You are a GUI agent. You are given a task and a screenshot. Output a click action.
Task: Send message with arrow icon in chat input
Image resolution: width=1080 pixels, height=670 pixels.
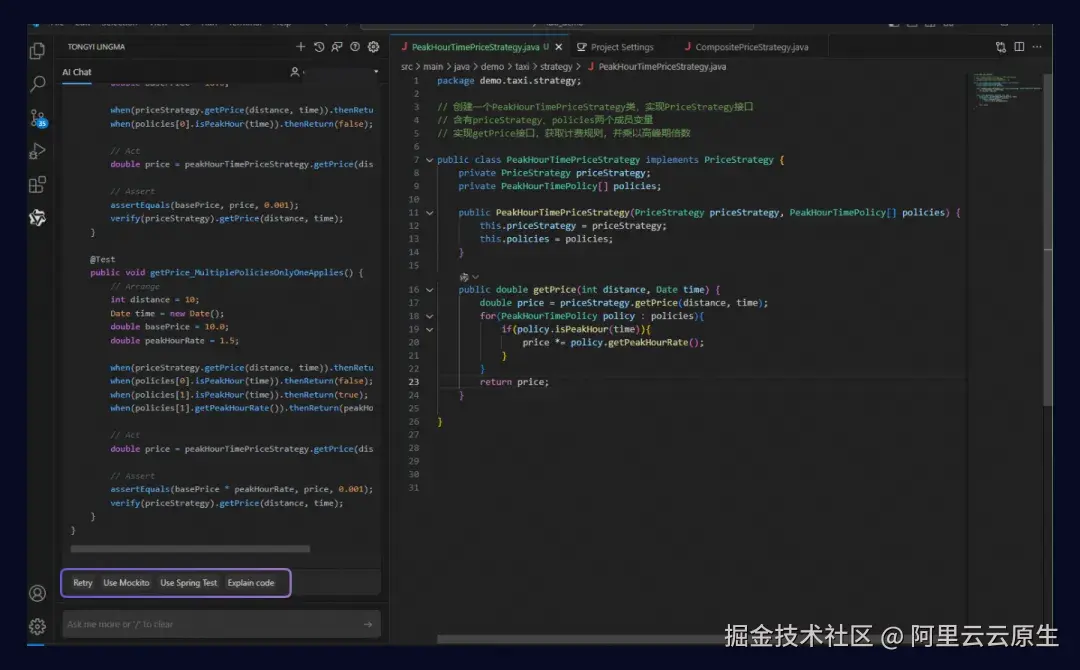(x=368, y=624)
